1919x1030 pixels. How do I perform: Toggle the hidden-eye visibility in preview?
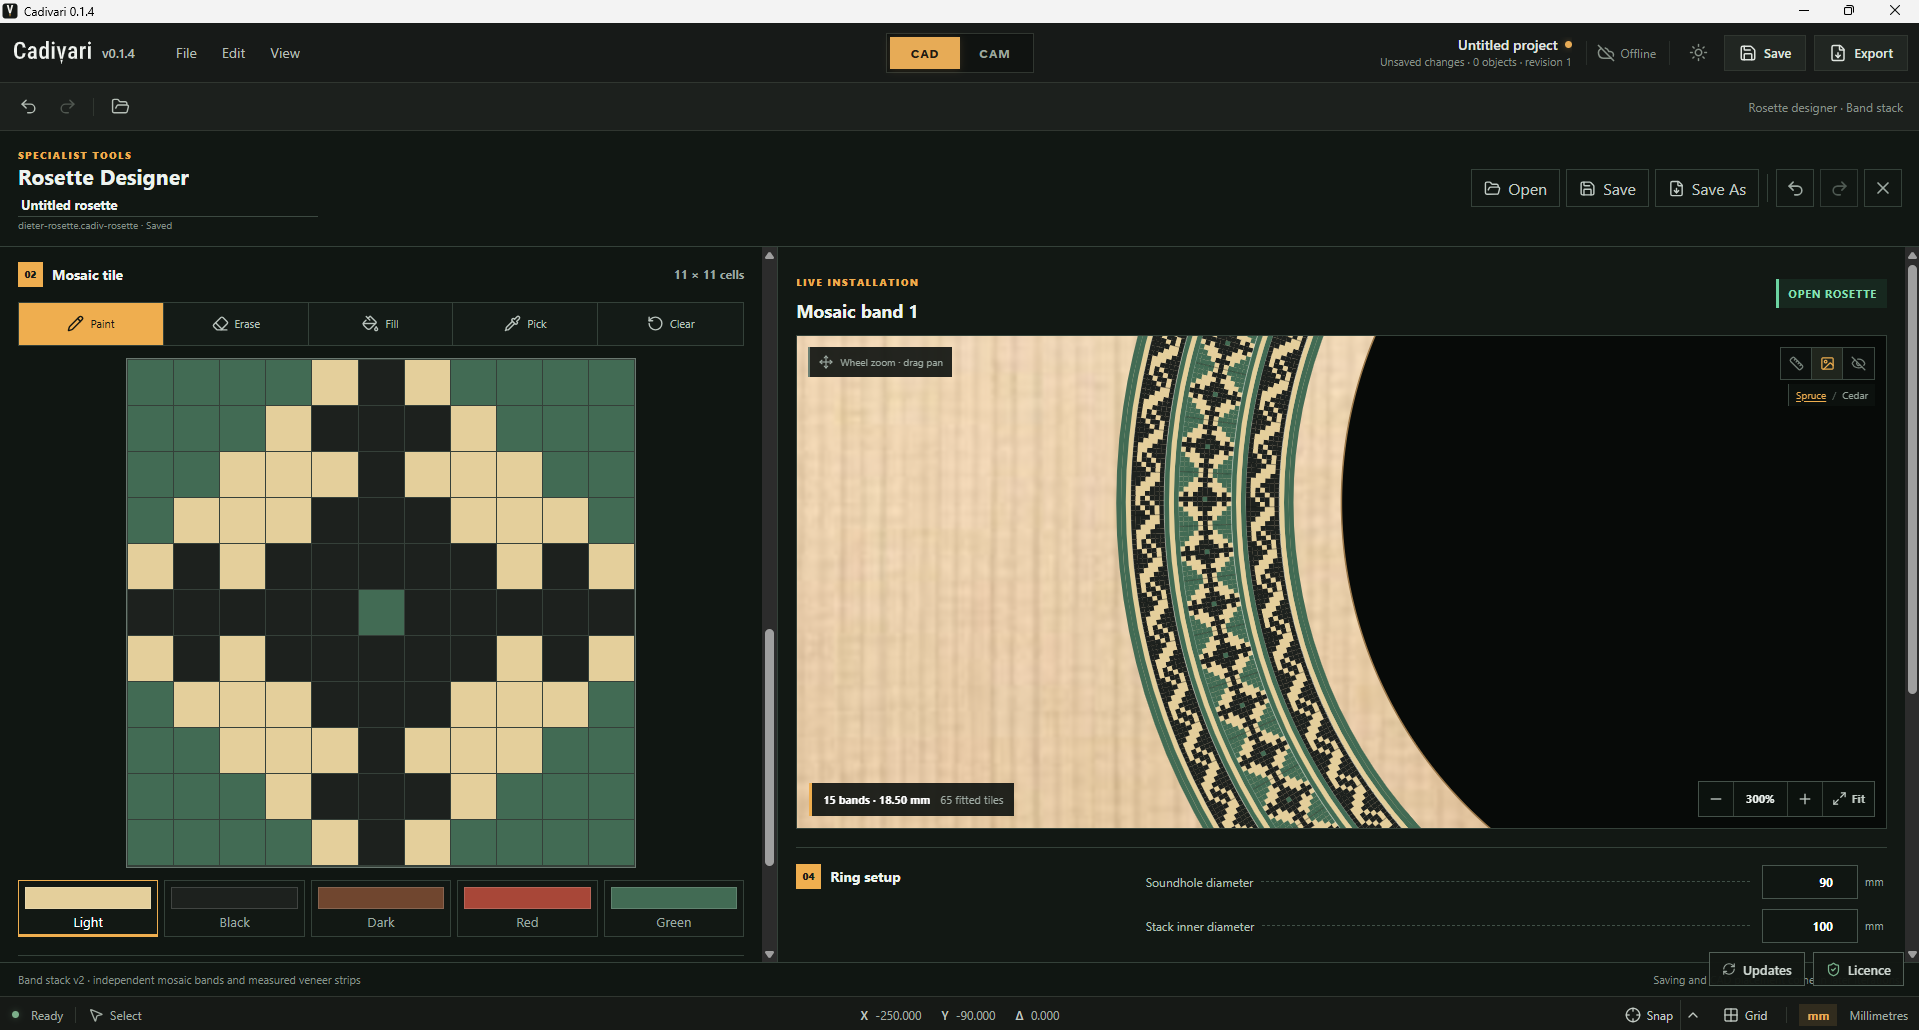pyautogui.click(x=1858, y=364)
